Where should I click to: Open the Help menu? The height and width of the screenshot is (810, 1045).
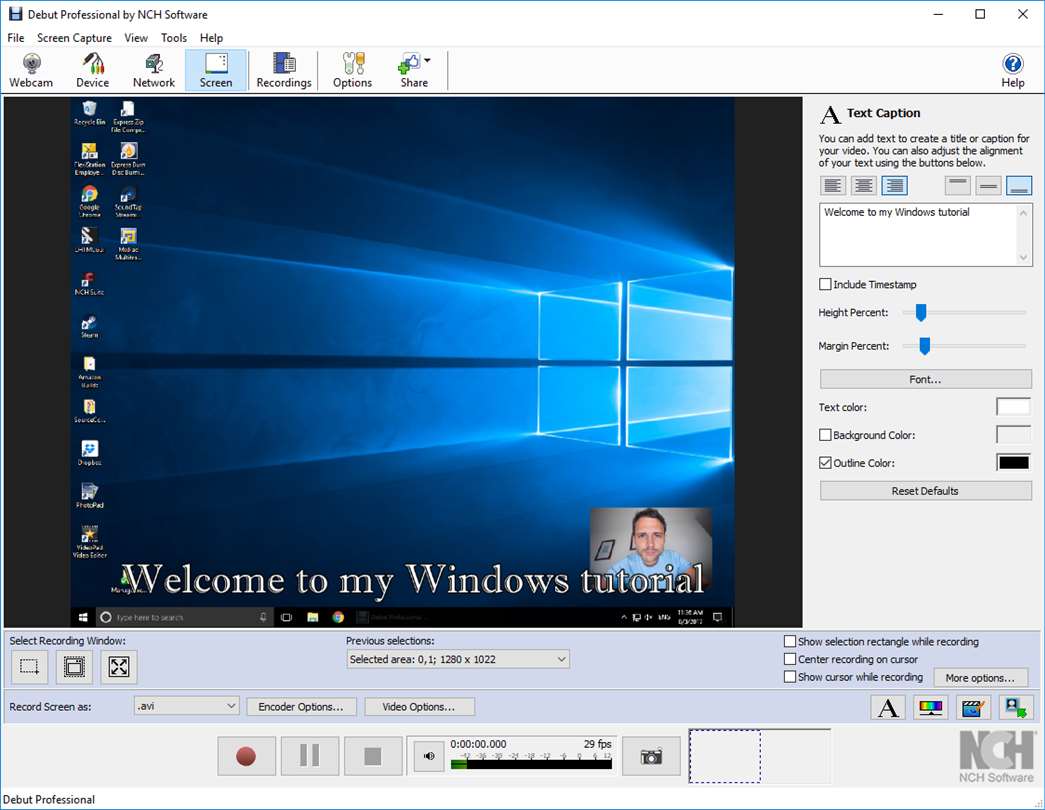click(211, 38)
